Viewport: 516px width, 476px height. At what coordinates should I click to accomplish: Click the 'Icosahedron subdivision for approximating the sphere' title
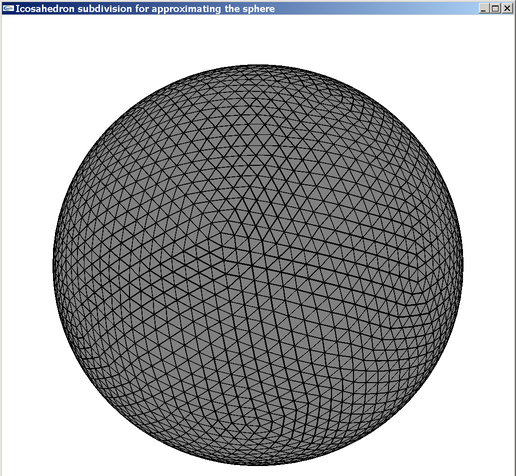coord(145,9)
